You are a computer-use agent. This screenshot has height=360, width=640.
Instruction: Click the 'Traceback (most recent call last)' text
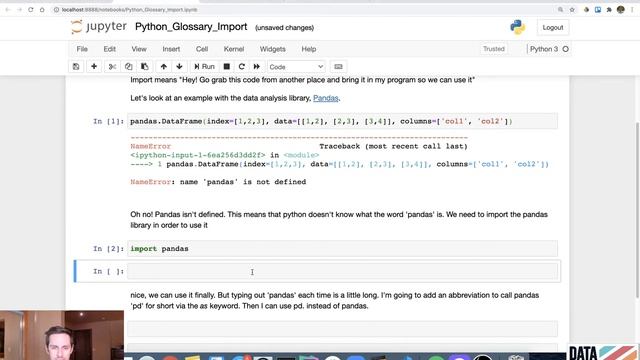(x=393, y=146)
